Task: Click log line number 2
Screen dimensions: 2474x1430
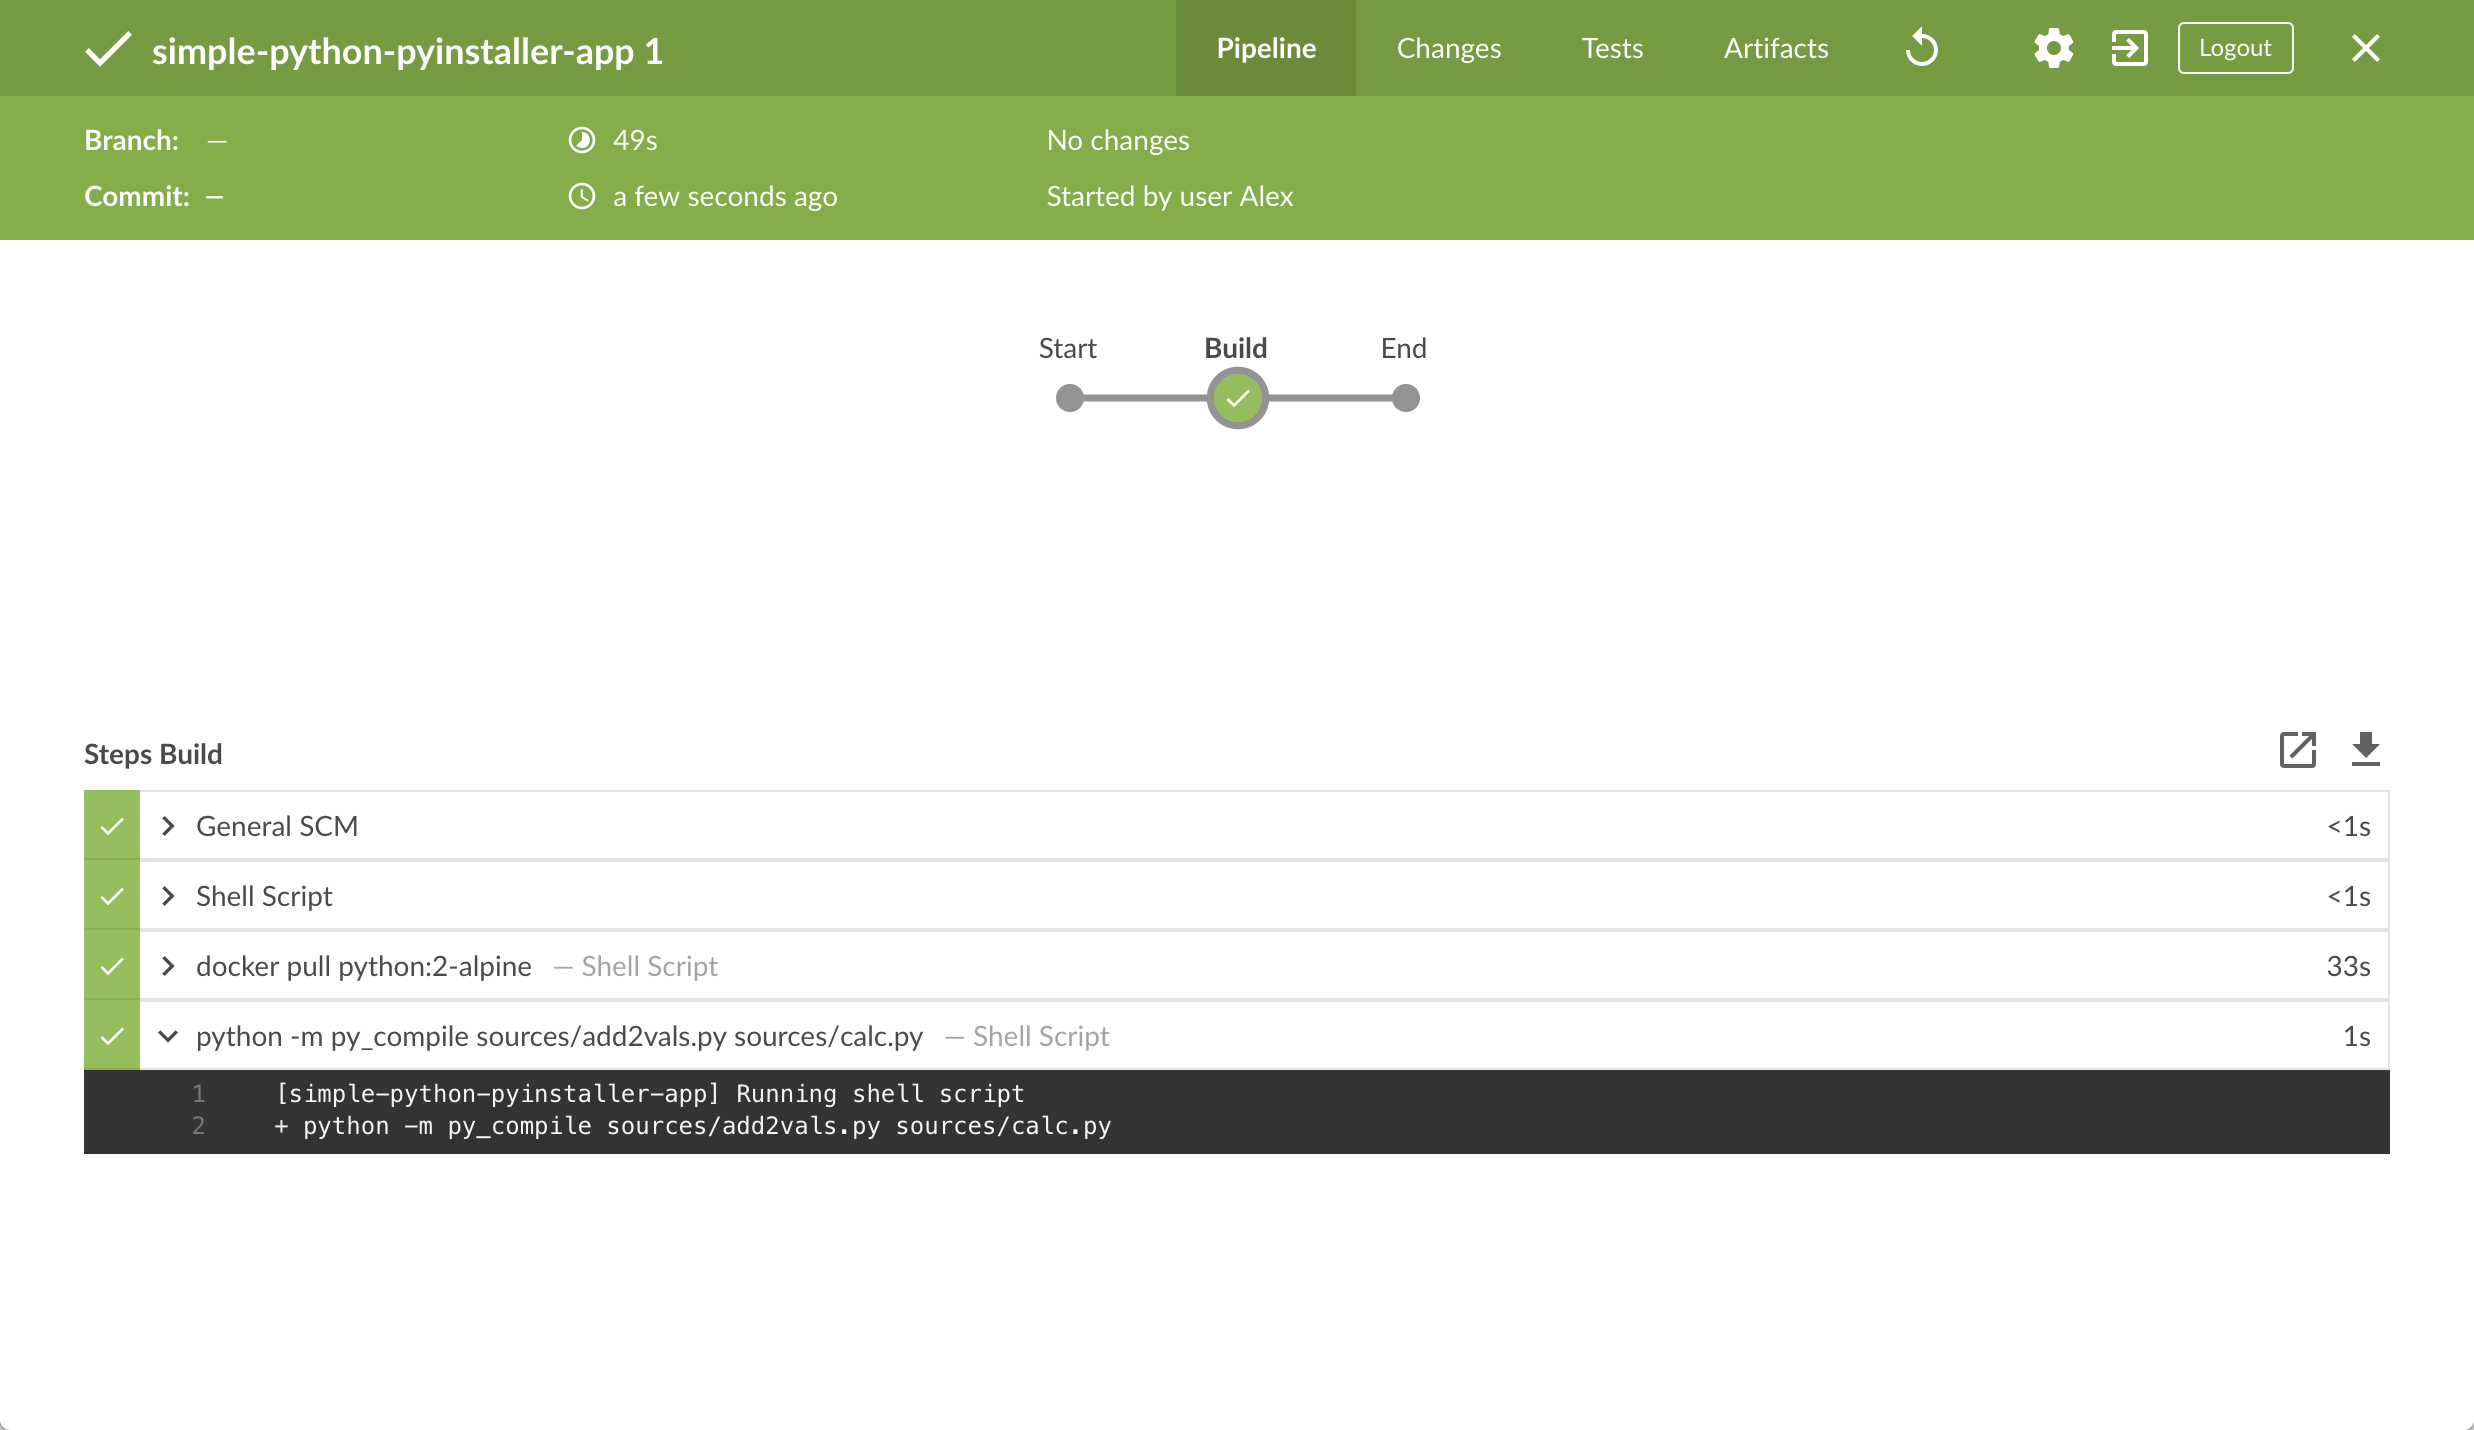Action: (x=198, y=1126)
